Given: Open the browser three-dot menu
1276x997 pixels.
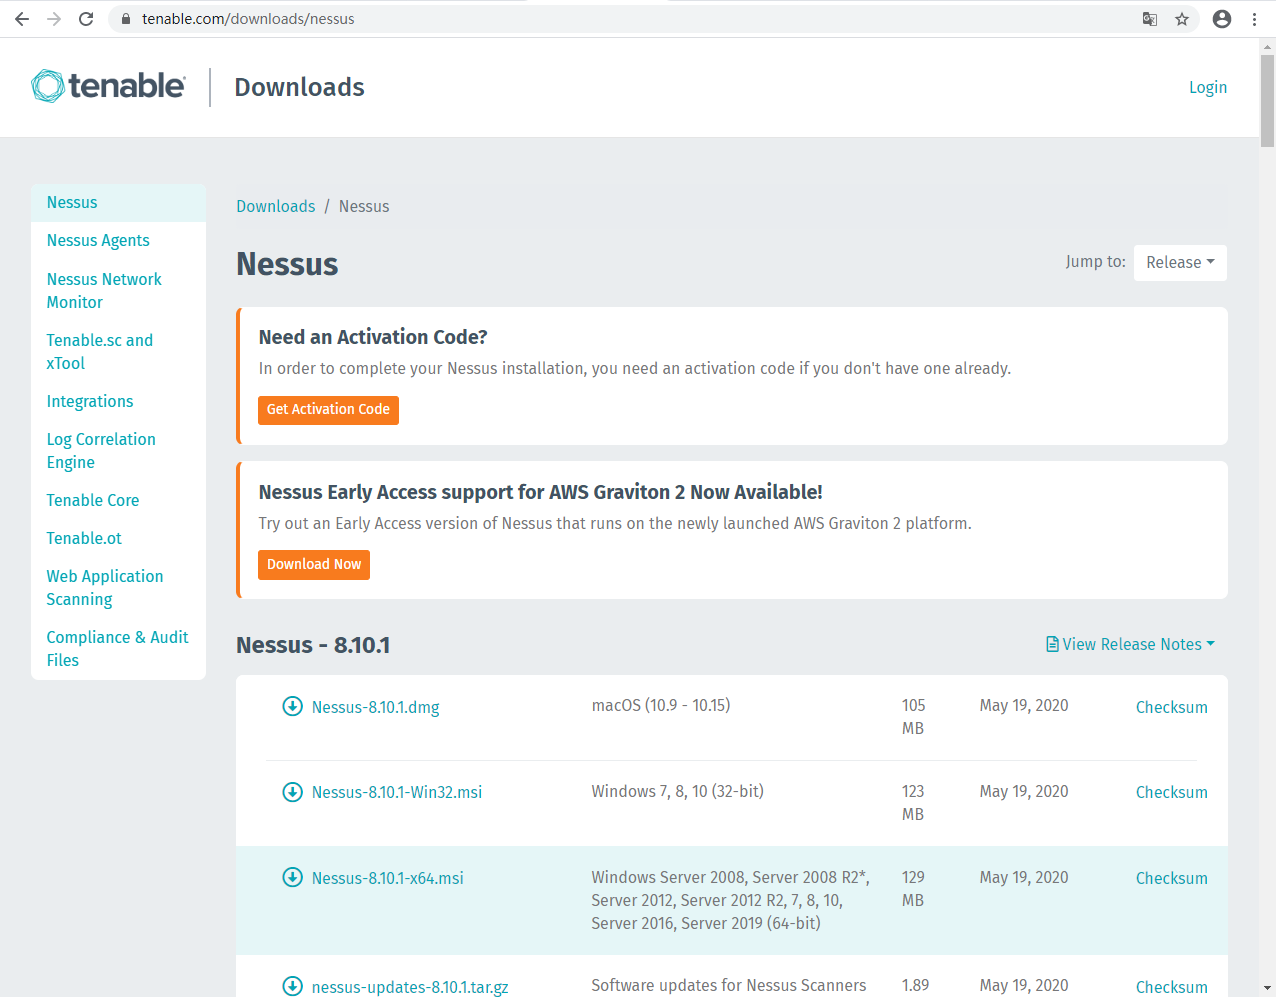Looking at the screenshot, I should [x=1254, y=18].
